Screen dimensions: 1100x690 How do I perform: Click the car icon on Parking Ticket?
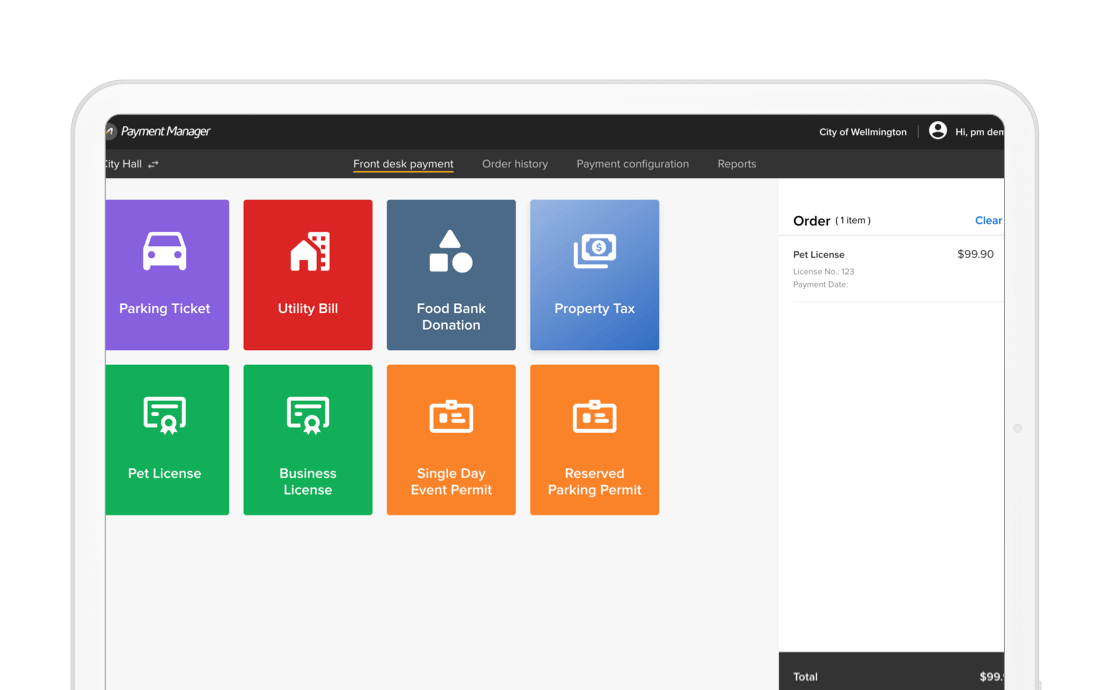point(165,251)
